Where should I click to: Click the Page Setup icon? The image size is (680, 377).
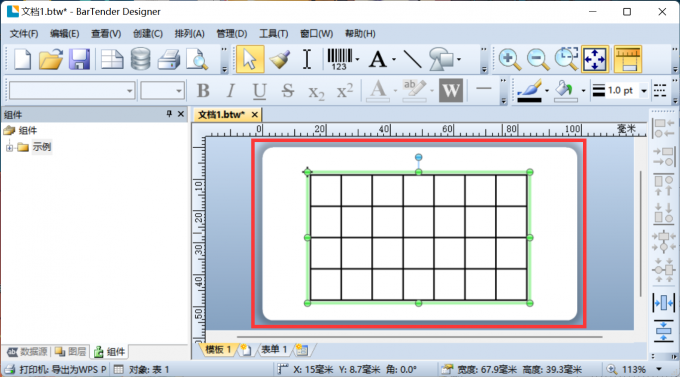tap(111, 59)
